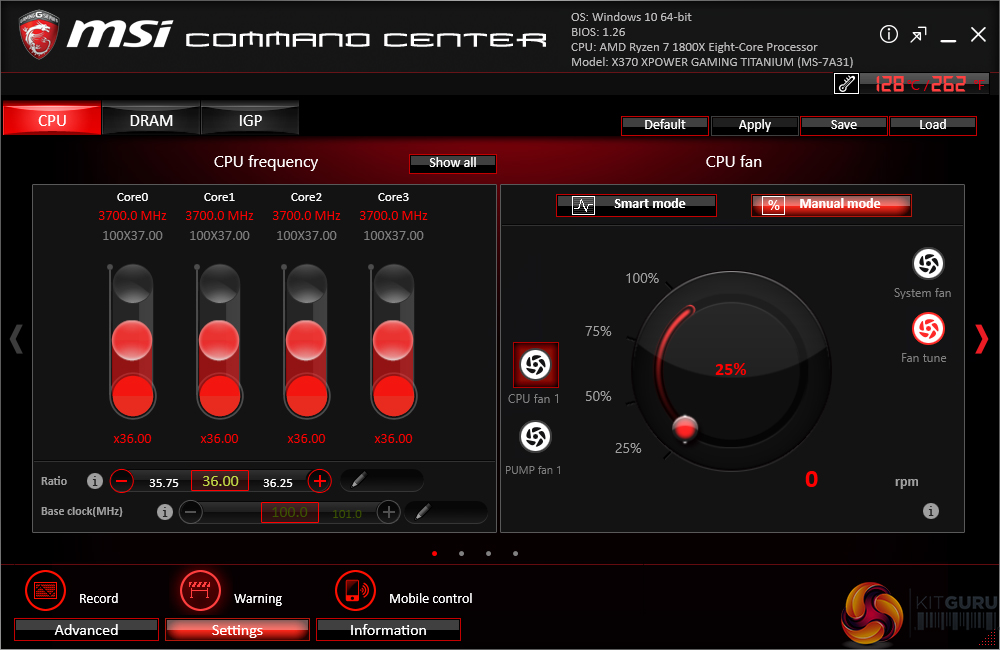The height and width of the screenshot is (650, 1000).
Task: Open Record icon
Action: click(x=45, y=591)
